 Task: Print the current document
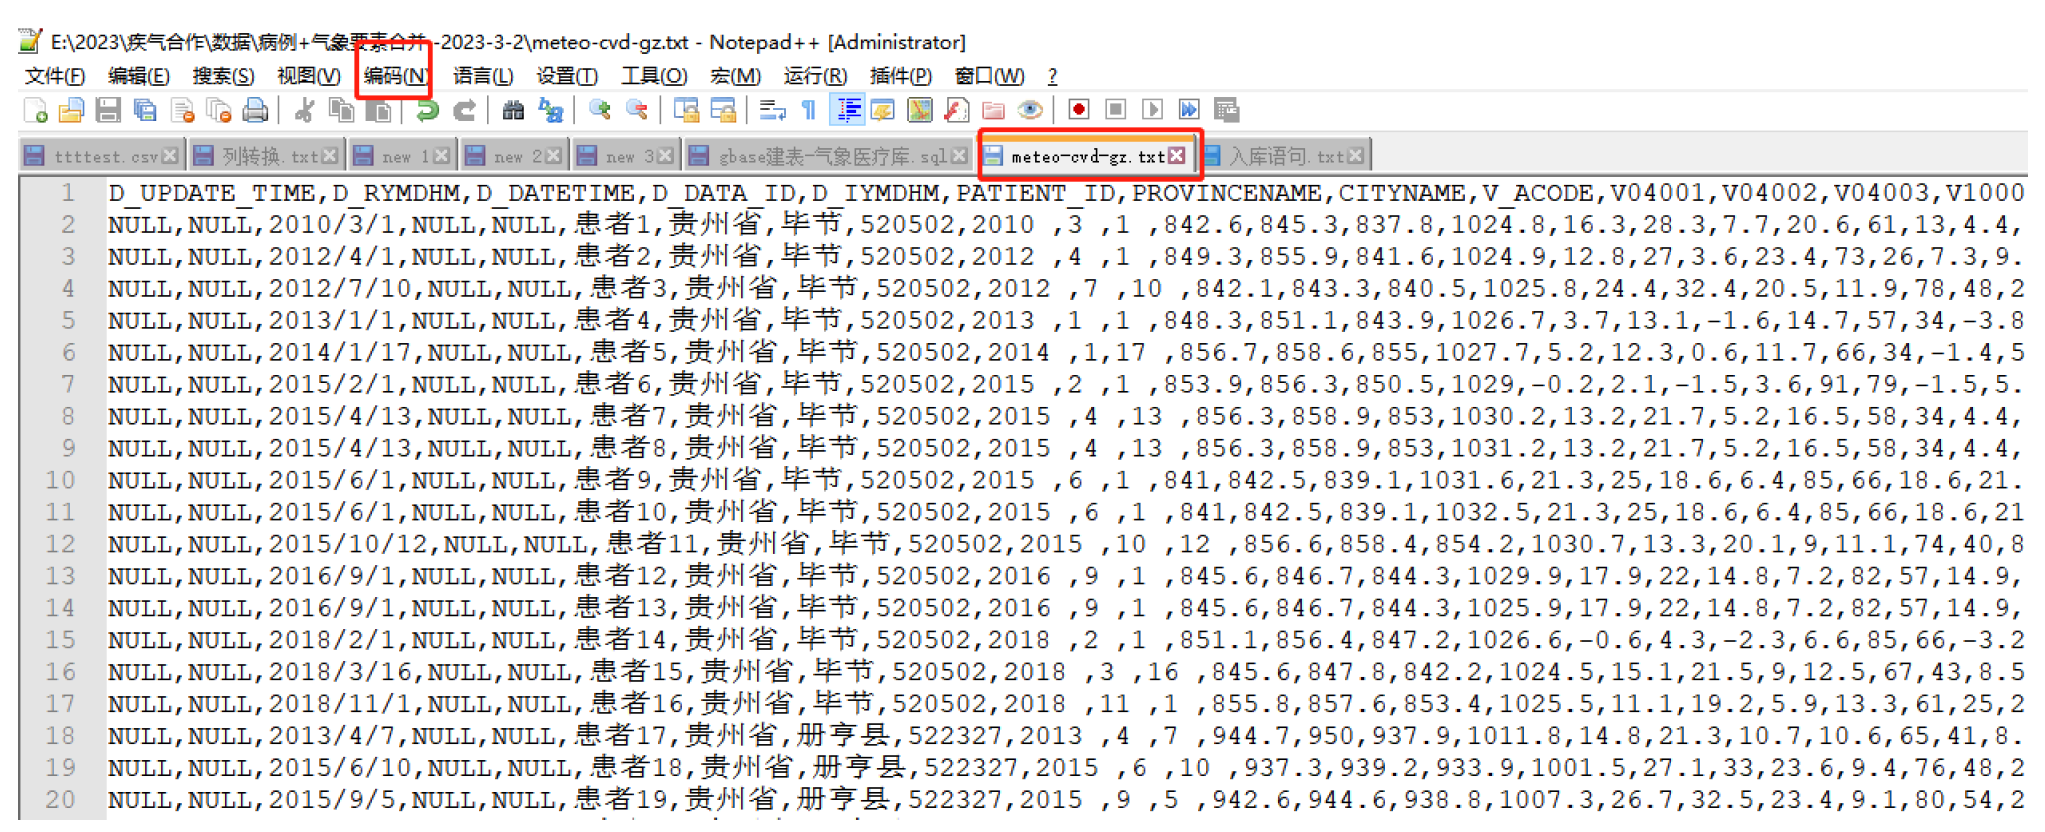[x=255, y=110]
